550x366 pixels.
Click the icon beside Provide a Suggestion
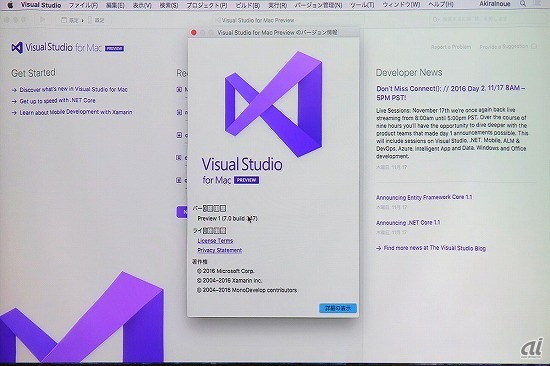coord(534,46)
